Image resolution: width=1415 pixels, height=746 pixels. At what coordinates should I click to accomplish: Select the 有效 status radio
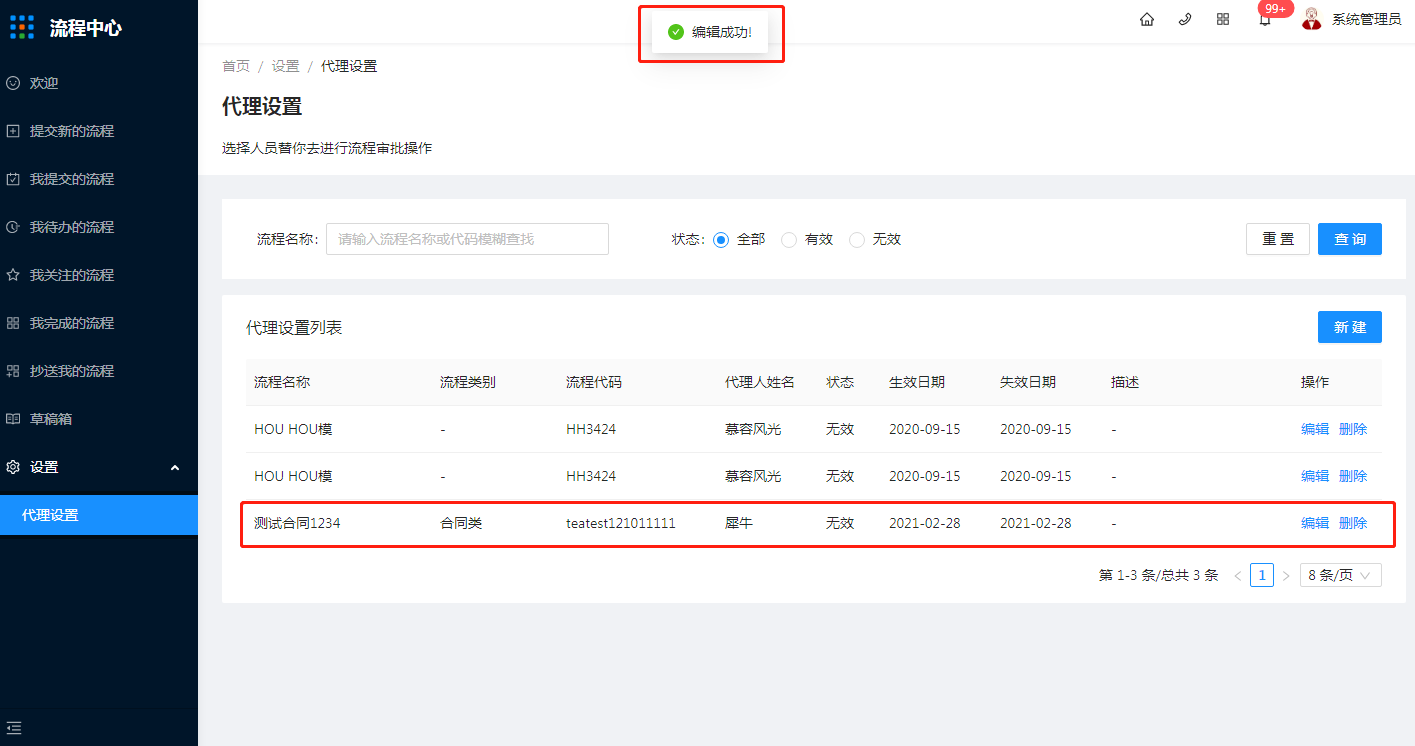[x=789, y=240]
